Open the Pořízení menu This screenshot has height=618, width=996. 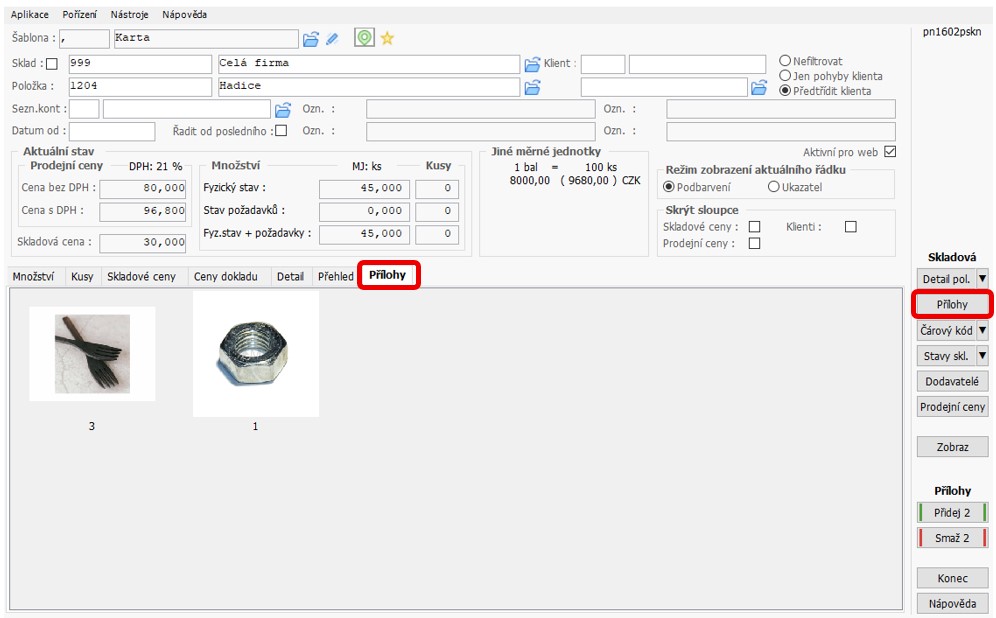79,15
